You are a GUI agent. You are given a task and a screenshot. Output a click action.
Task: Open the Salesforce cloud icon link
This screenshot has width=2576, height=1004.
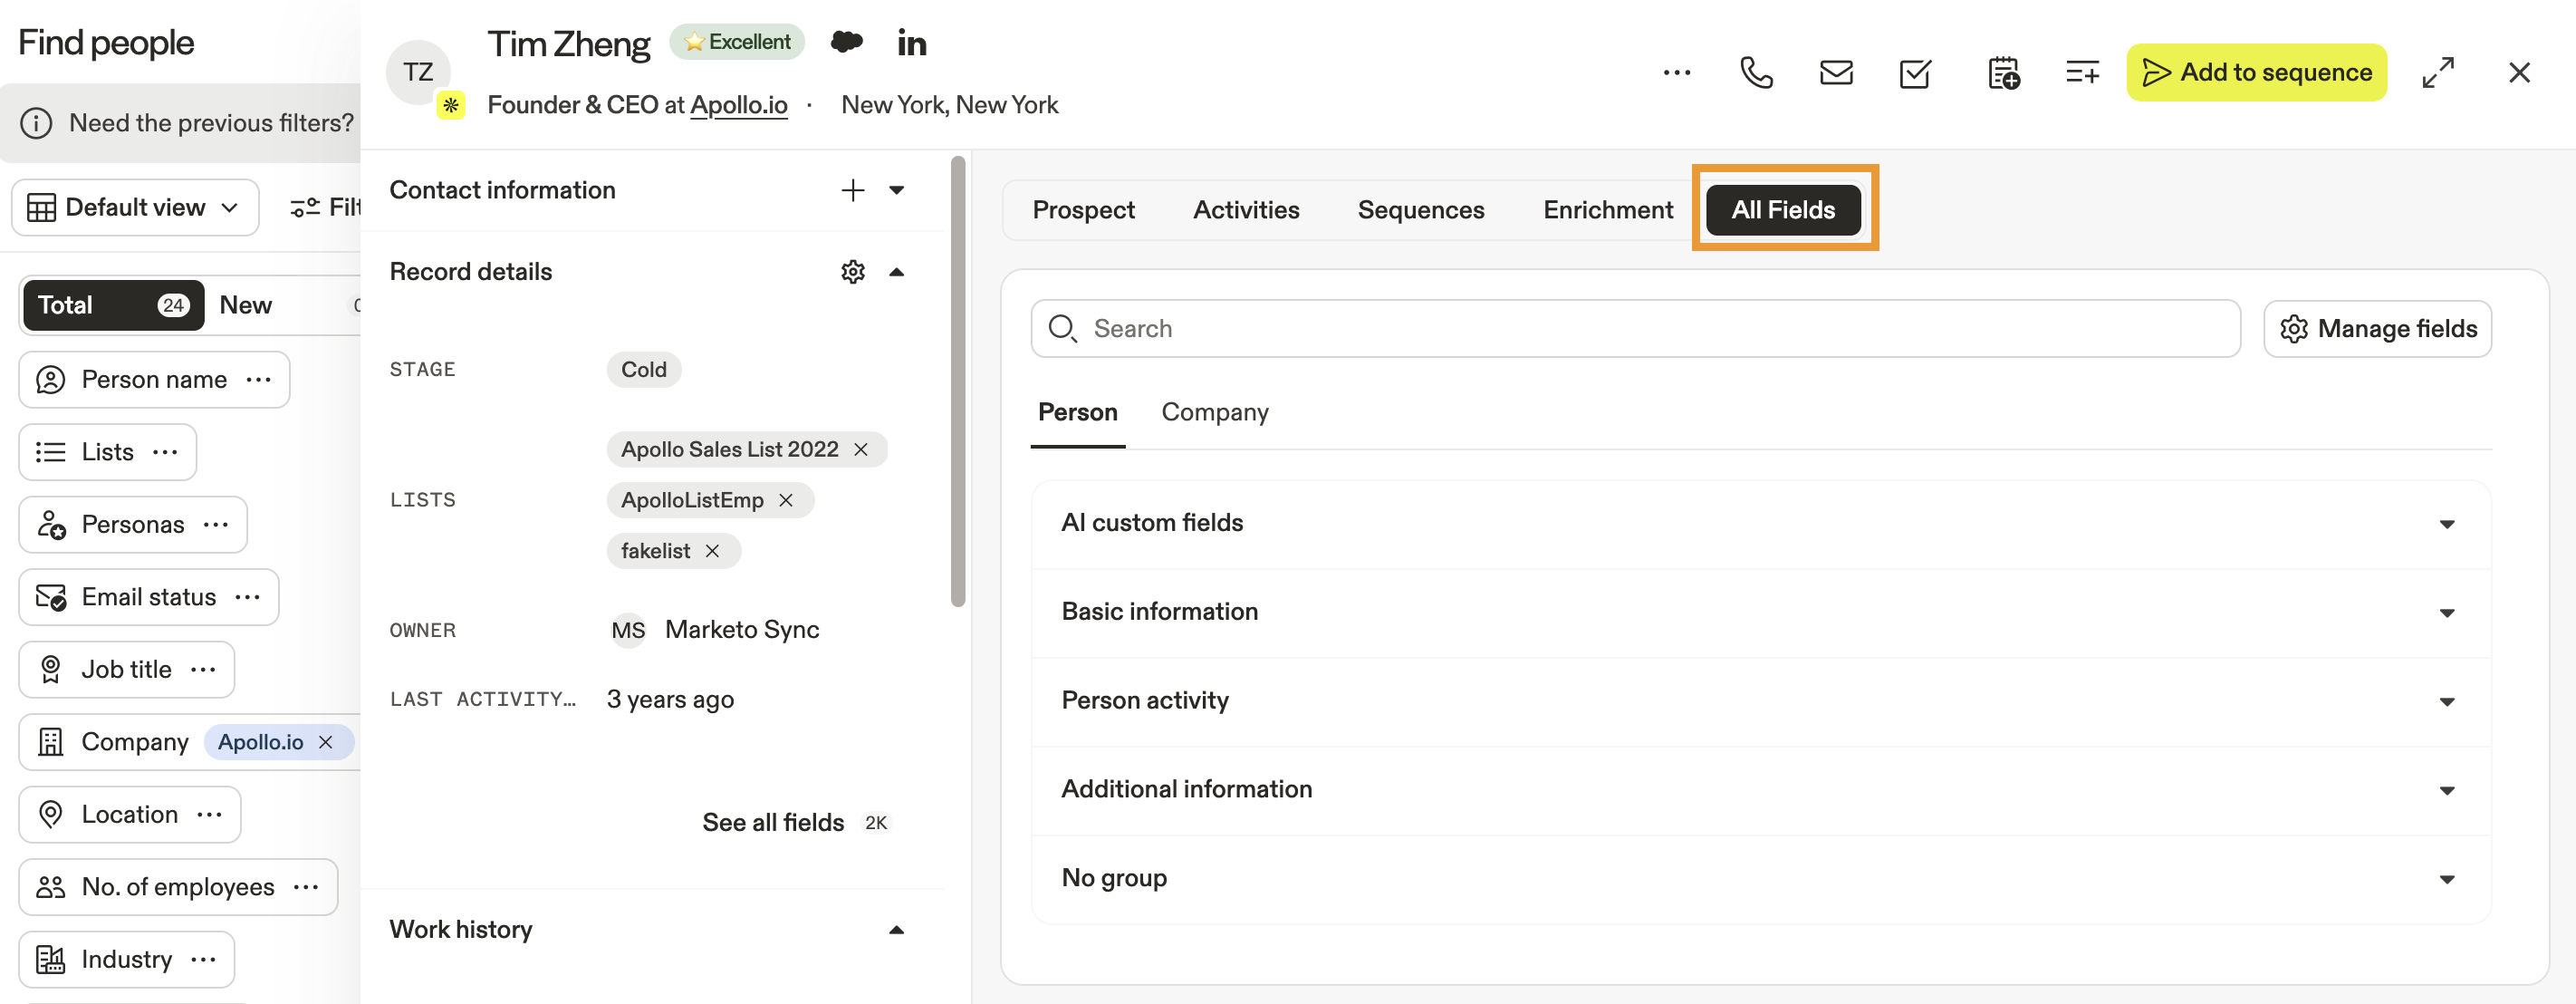coord(846,42)
